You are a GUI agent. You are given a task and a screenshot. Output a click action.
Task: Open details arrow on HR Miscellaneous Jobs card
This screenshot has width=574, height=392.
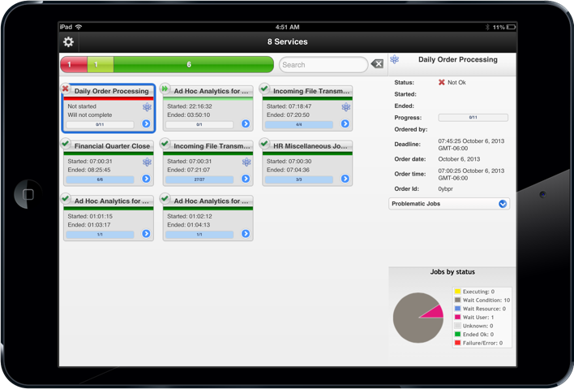345,179
